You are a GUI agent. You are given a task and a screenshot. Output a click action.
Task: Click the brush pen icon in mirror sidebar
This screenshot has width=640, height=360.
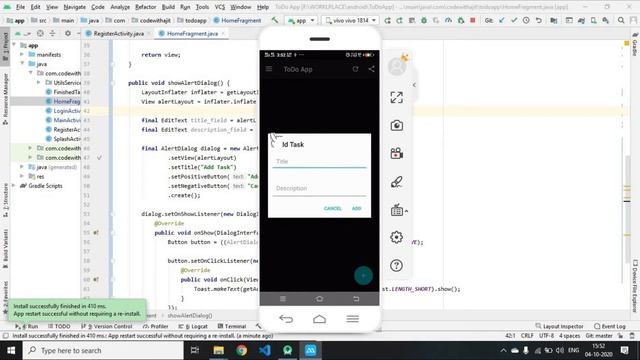point(396,182)
